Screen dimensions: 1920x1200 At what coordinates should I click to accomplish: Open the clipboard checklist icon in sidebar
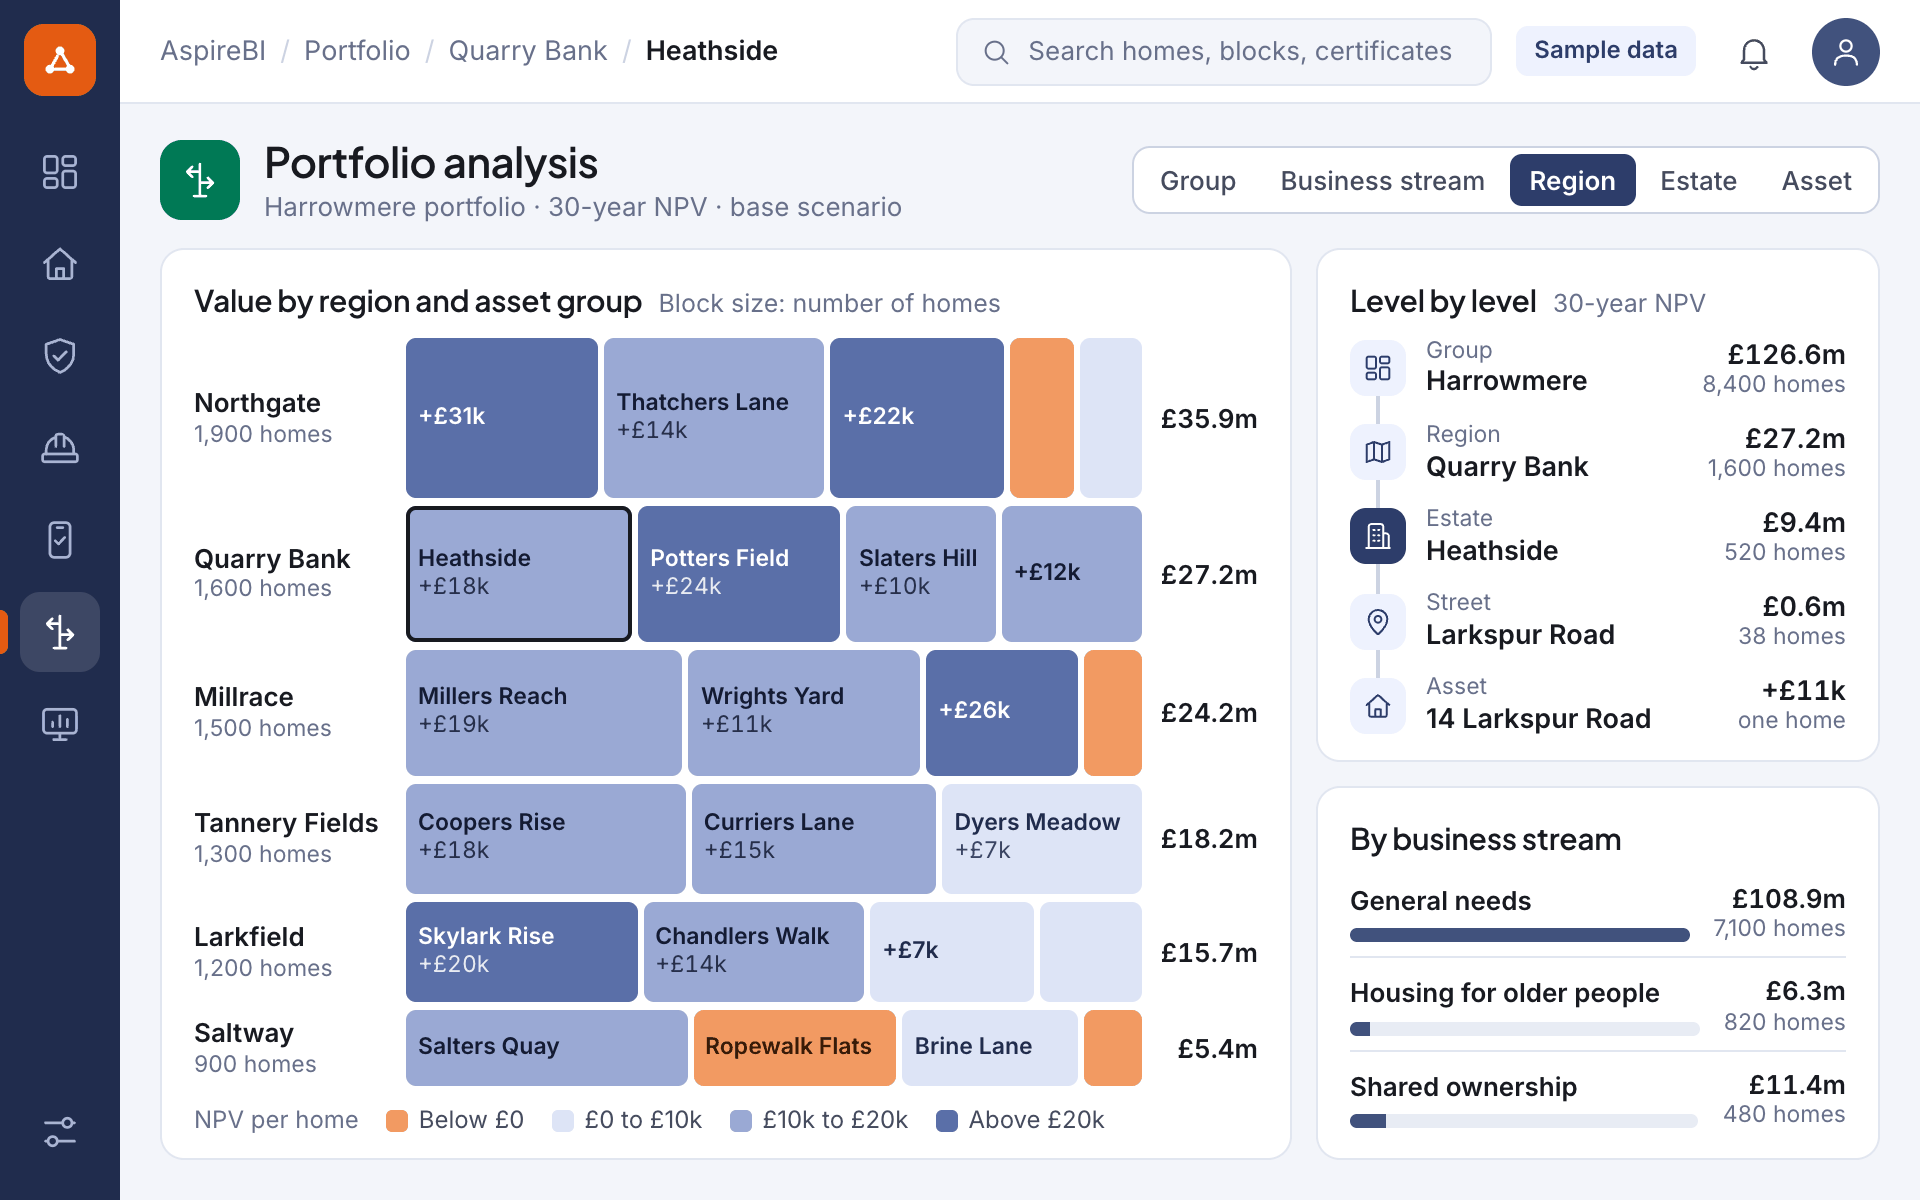click(x=60, y=540)
